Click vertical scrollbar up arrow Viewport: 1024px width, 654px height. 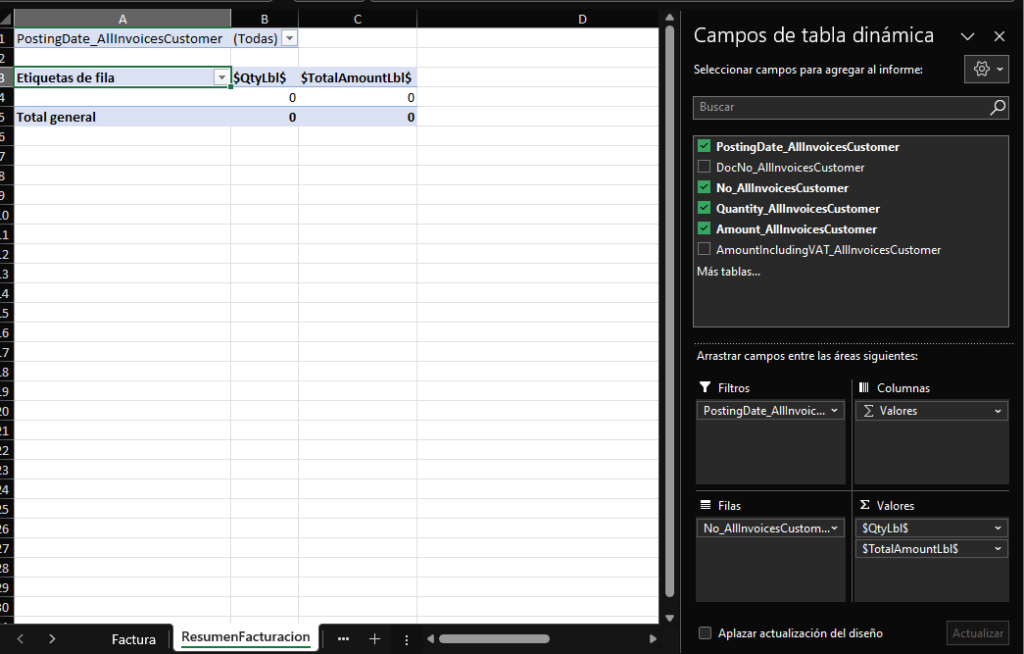point(669,18)
